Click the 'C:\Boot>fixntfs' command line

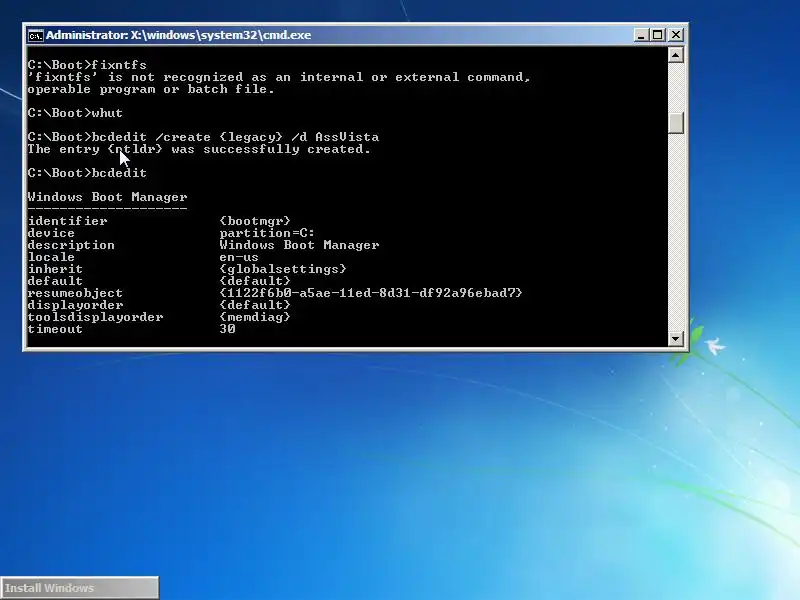tap(87, 65)
